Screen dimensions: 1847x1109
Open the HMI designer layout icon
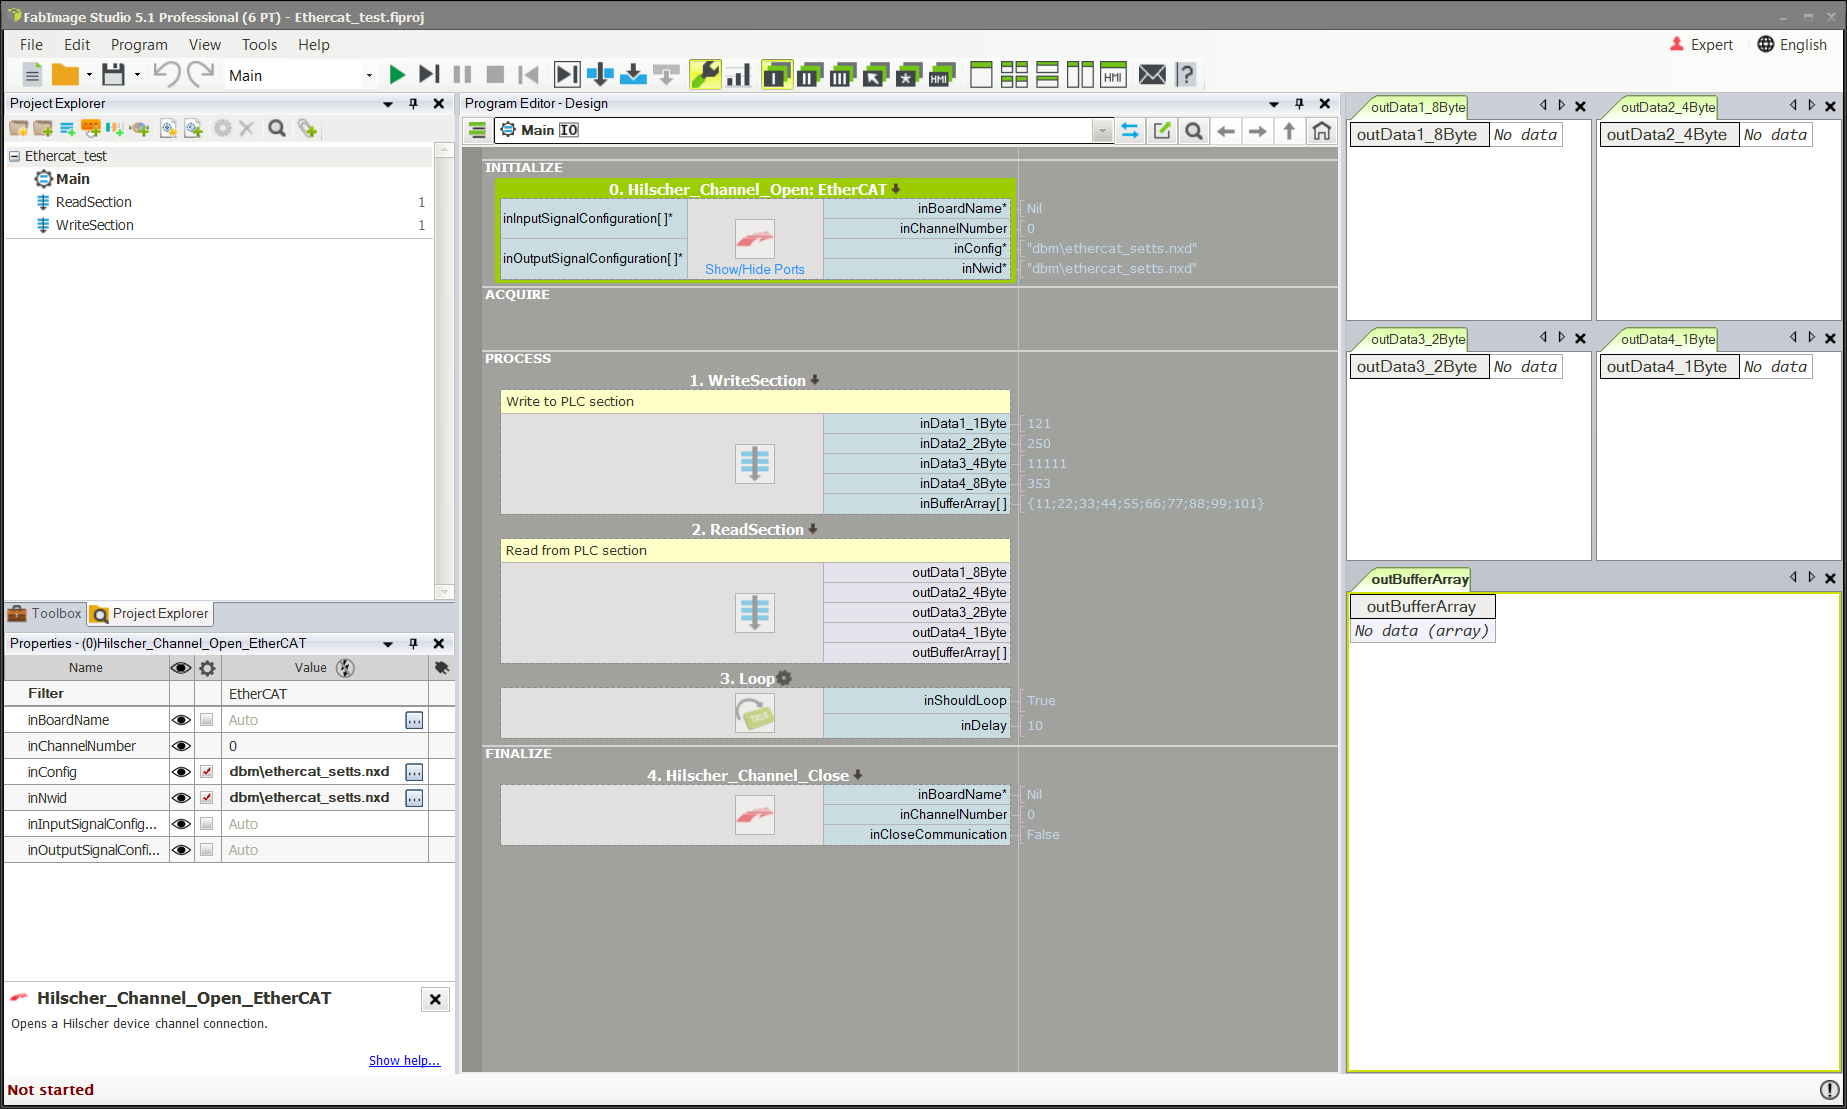(1113, 75)
